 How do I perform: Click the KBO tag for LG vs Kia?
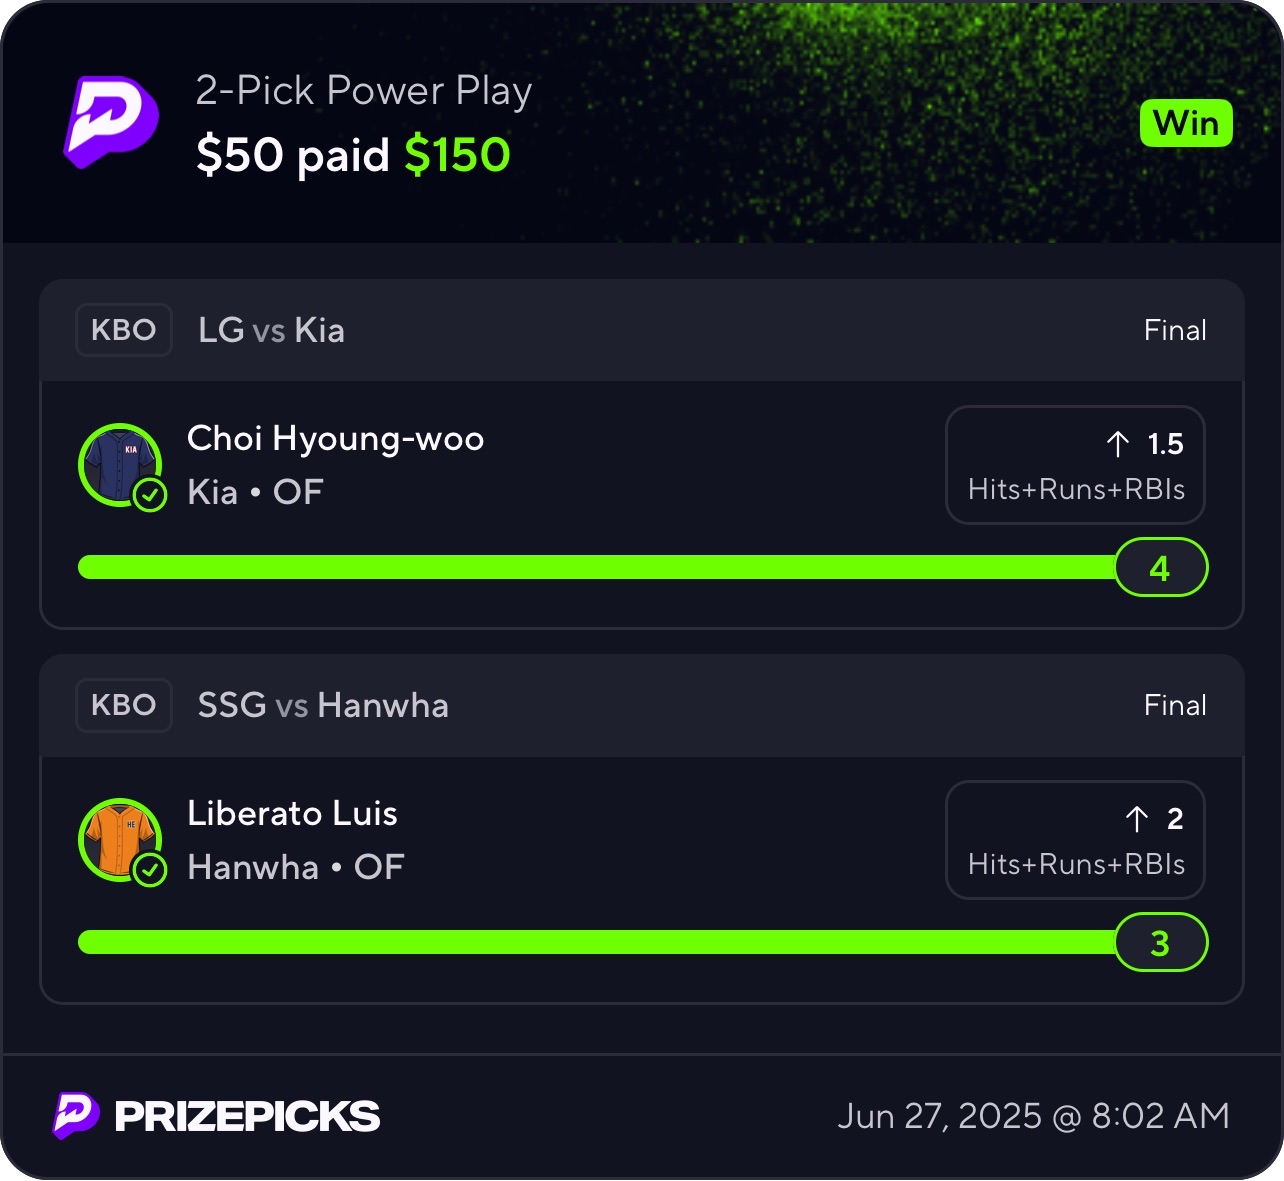coord(124,330)
